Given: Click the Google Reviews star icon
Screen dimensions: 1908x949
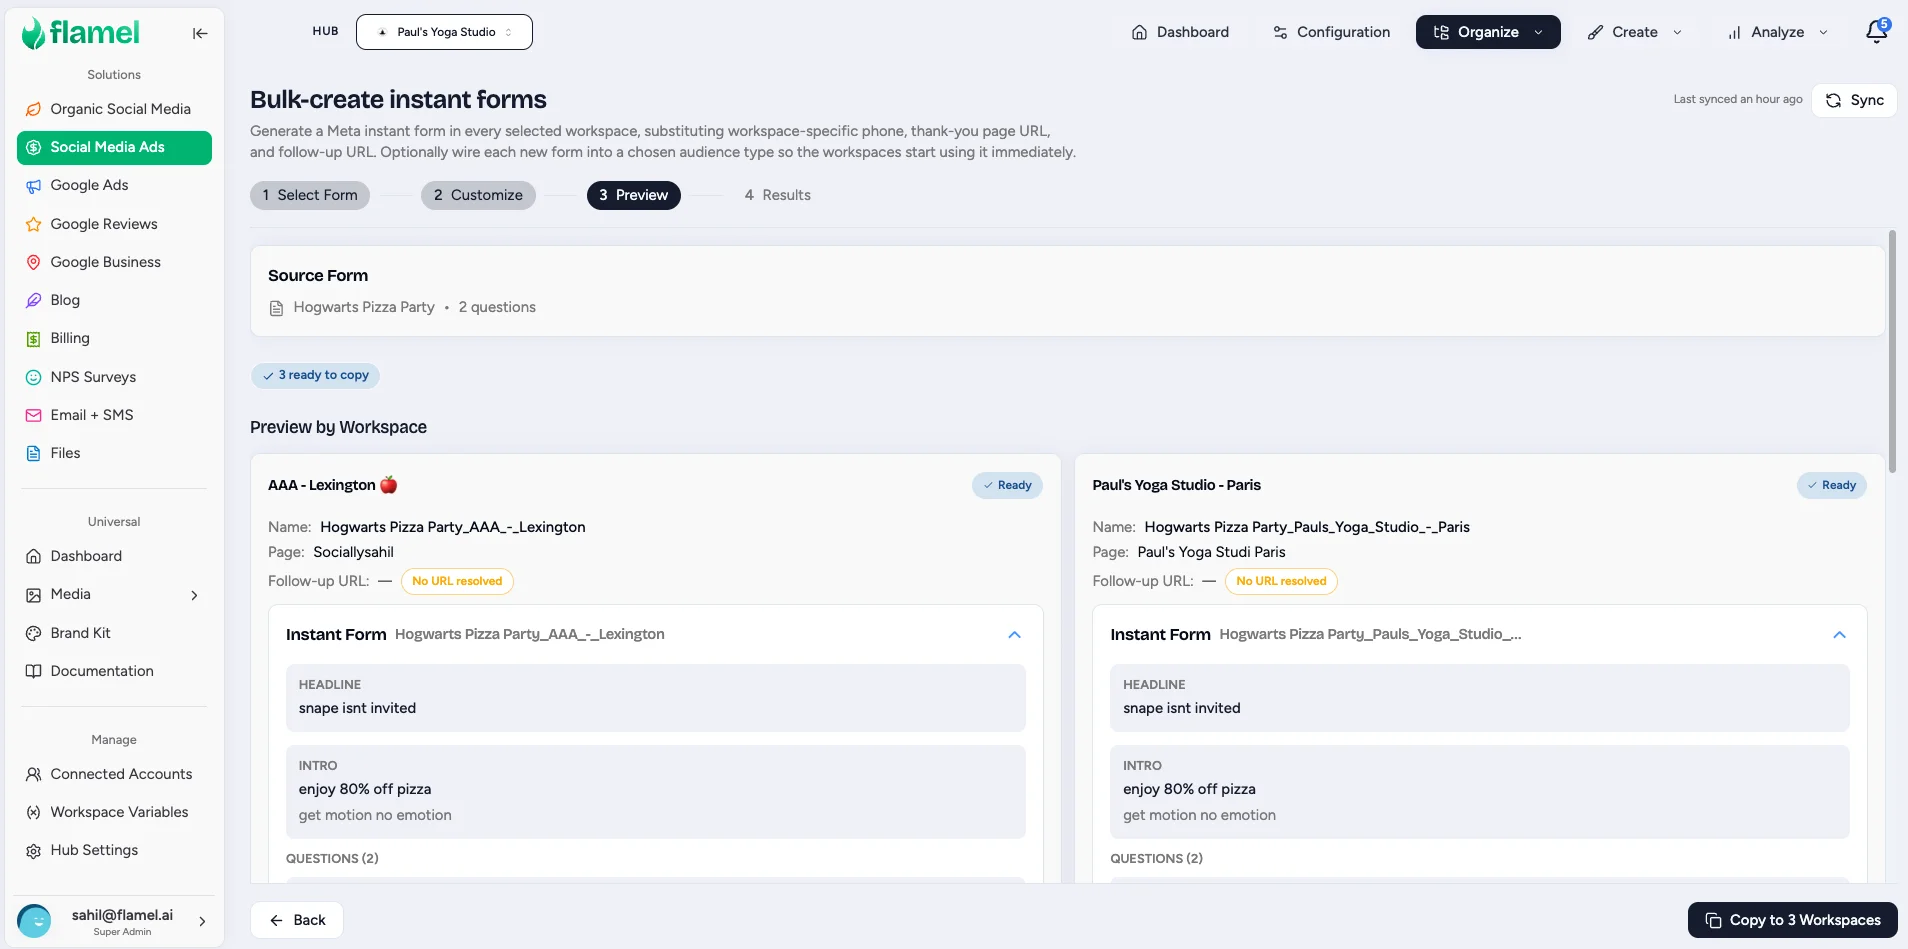Looking at the screenshot, I should click(33, 224).
